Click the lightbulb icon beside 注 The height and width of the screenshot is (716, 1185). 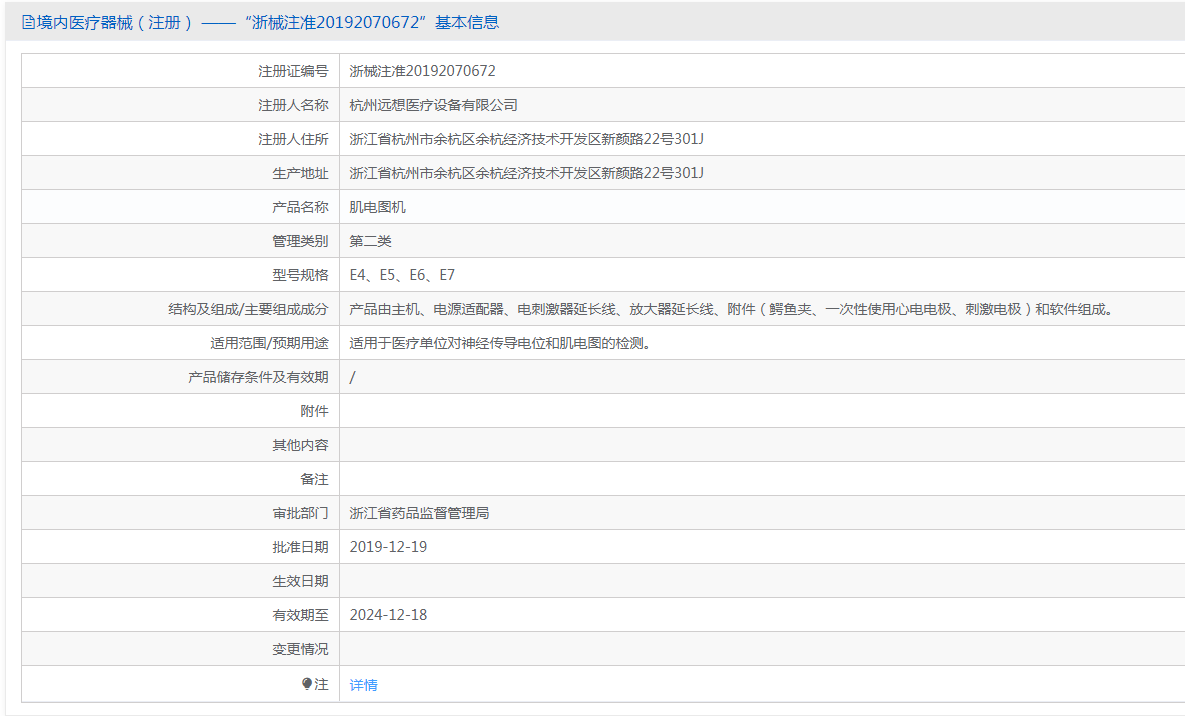[307, 684]
